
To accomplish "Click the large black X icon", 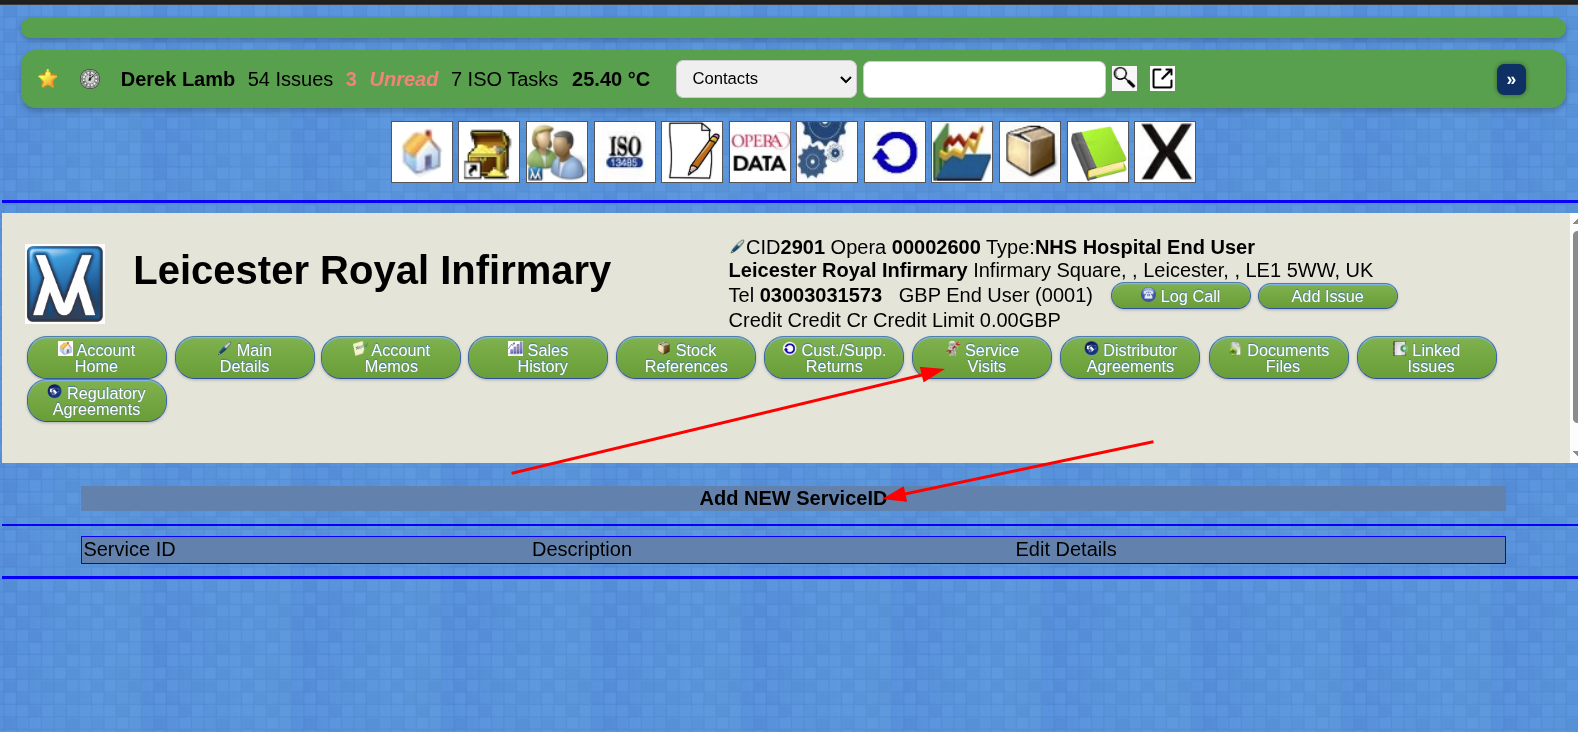I will click(x=1165, y=152).
